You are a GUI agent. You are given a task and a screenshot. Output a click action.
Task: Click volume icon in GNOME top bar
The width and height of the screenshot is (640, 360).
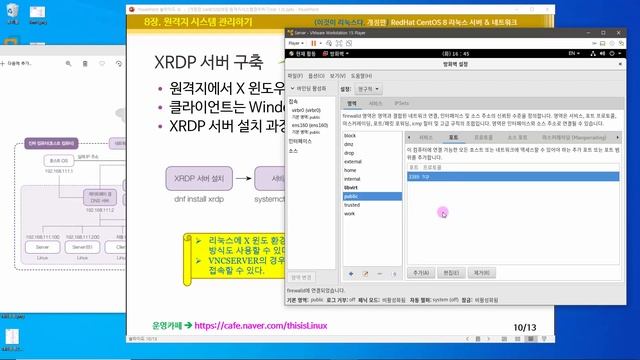[602, 53]
